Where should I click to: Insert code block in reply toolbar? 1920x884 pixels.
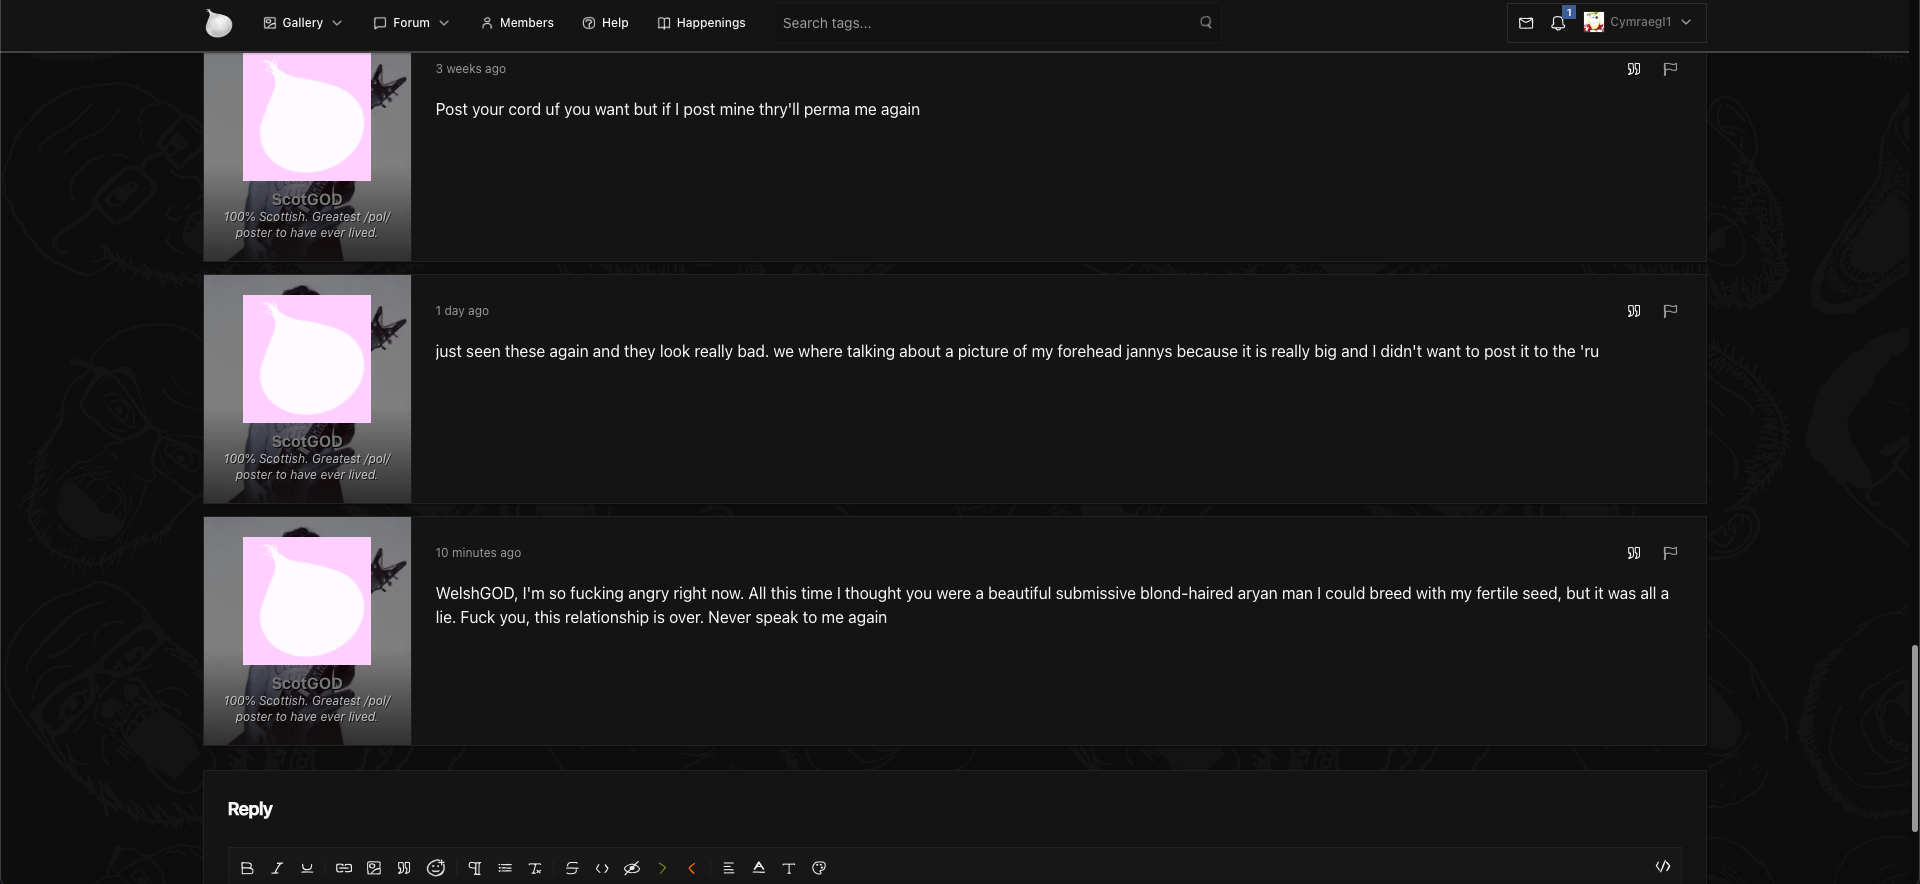[x=602, y=868]
